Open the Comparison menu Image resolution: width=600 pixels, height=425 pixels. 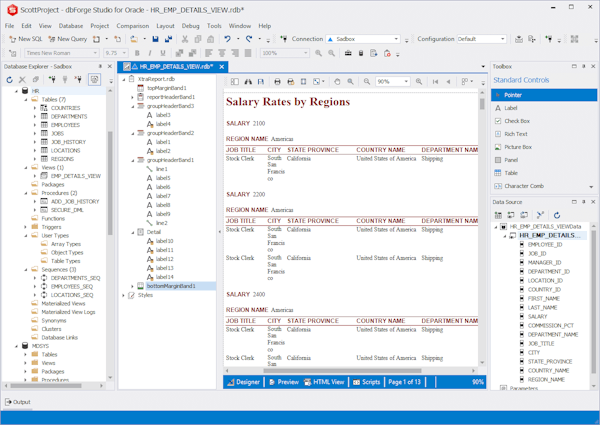(x=133, y=26)
